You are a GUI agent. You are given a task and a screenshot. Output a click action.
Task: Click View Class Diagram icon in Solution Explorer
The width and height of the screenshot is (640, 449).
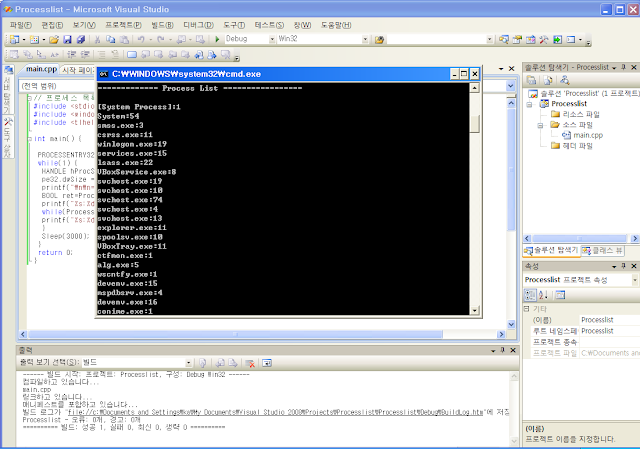565,80
